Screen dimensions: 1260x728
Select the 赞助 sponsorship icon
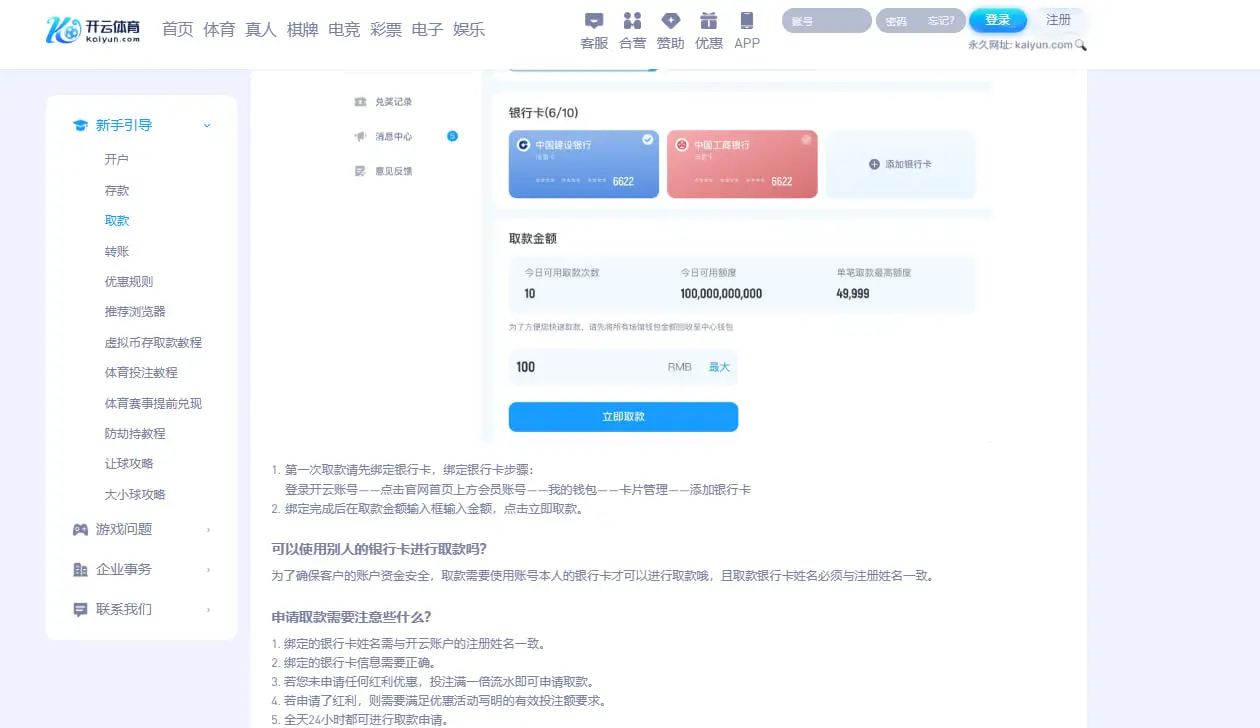pyautogui.click(x=670, y=30)
